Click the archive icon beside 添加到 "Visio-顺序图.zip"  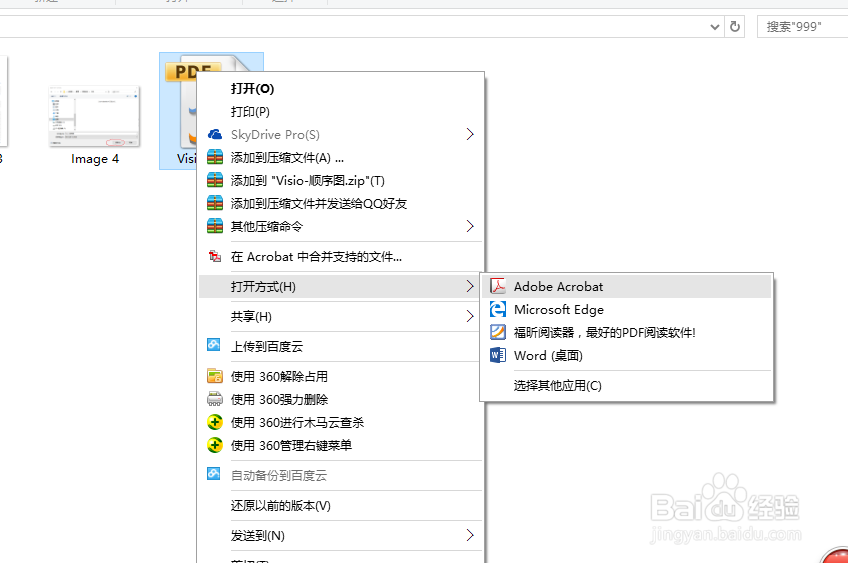[x=215, y=180]
